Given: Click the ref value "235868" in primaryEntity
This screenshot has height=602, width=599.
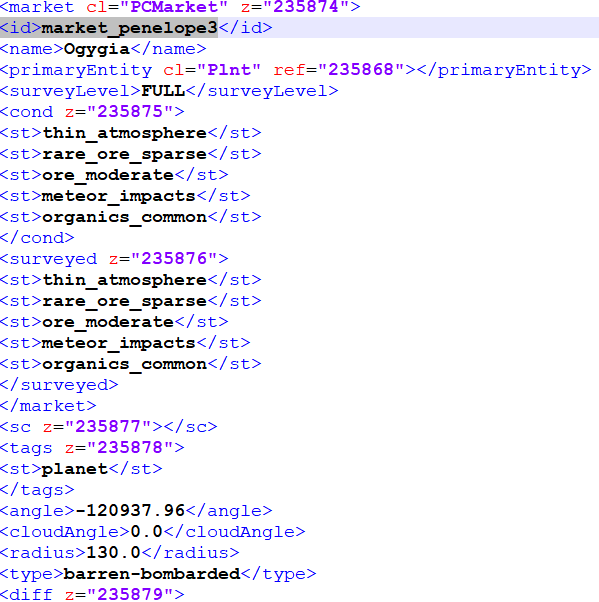Looking at the screenshot, I should (361, 70).
